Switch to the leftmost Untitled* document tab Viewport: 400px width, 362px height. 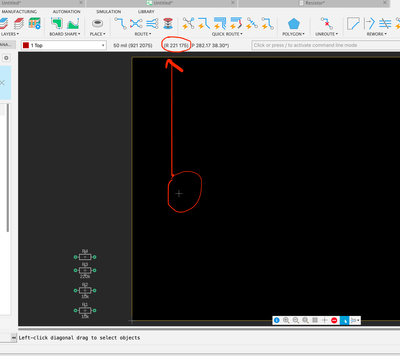[x=43, y=3]
